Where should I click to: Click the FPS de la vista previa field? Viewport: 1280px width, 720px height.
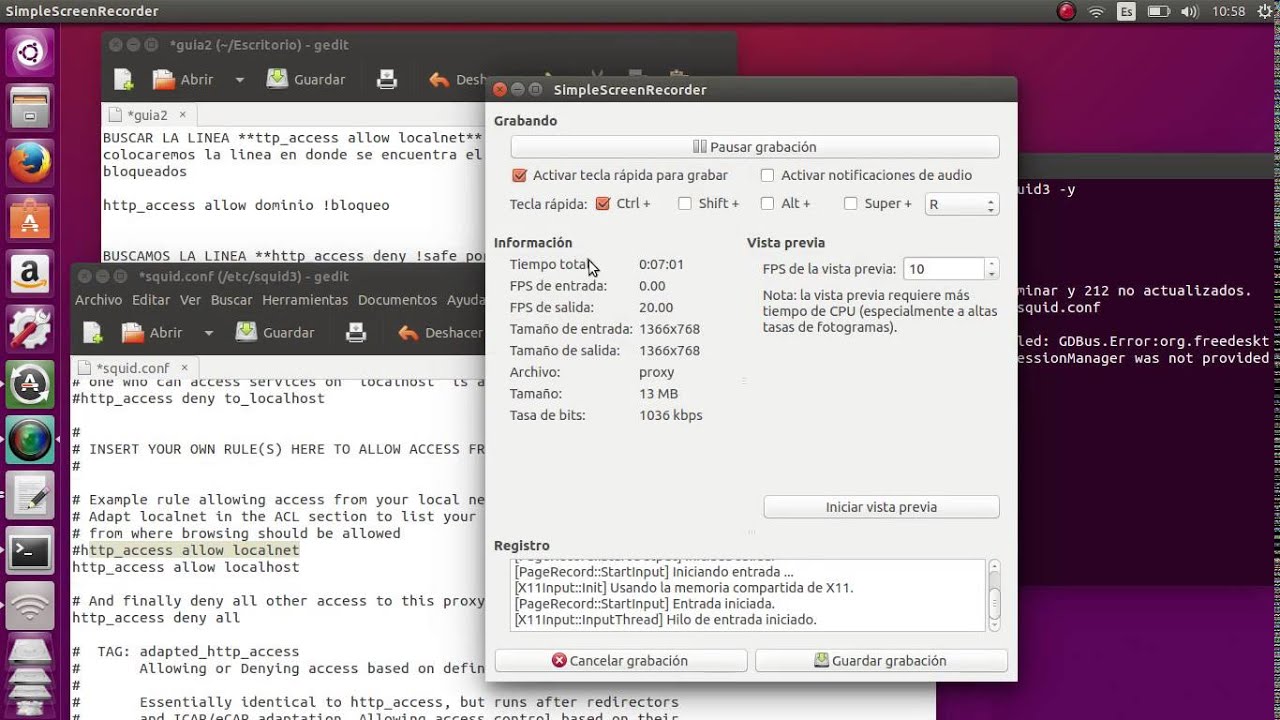[x=945, y=269]
